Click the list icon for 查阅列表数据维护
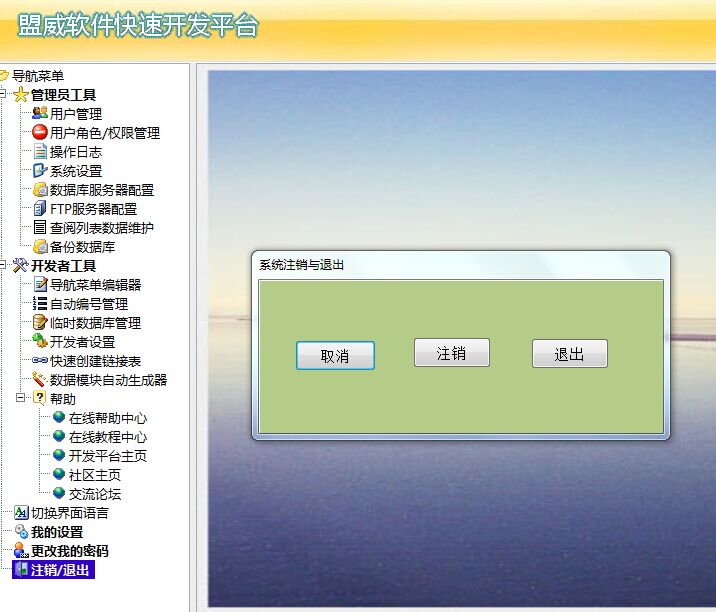 click(40, 227)
